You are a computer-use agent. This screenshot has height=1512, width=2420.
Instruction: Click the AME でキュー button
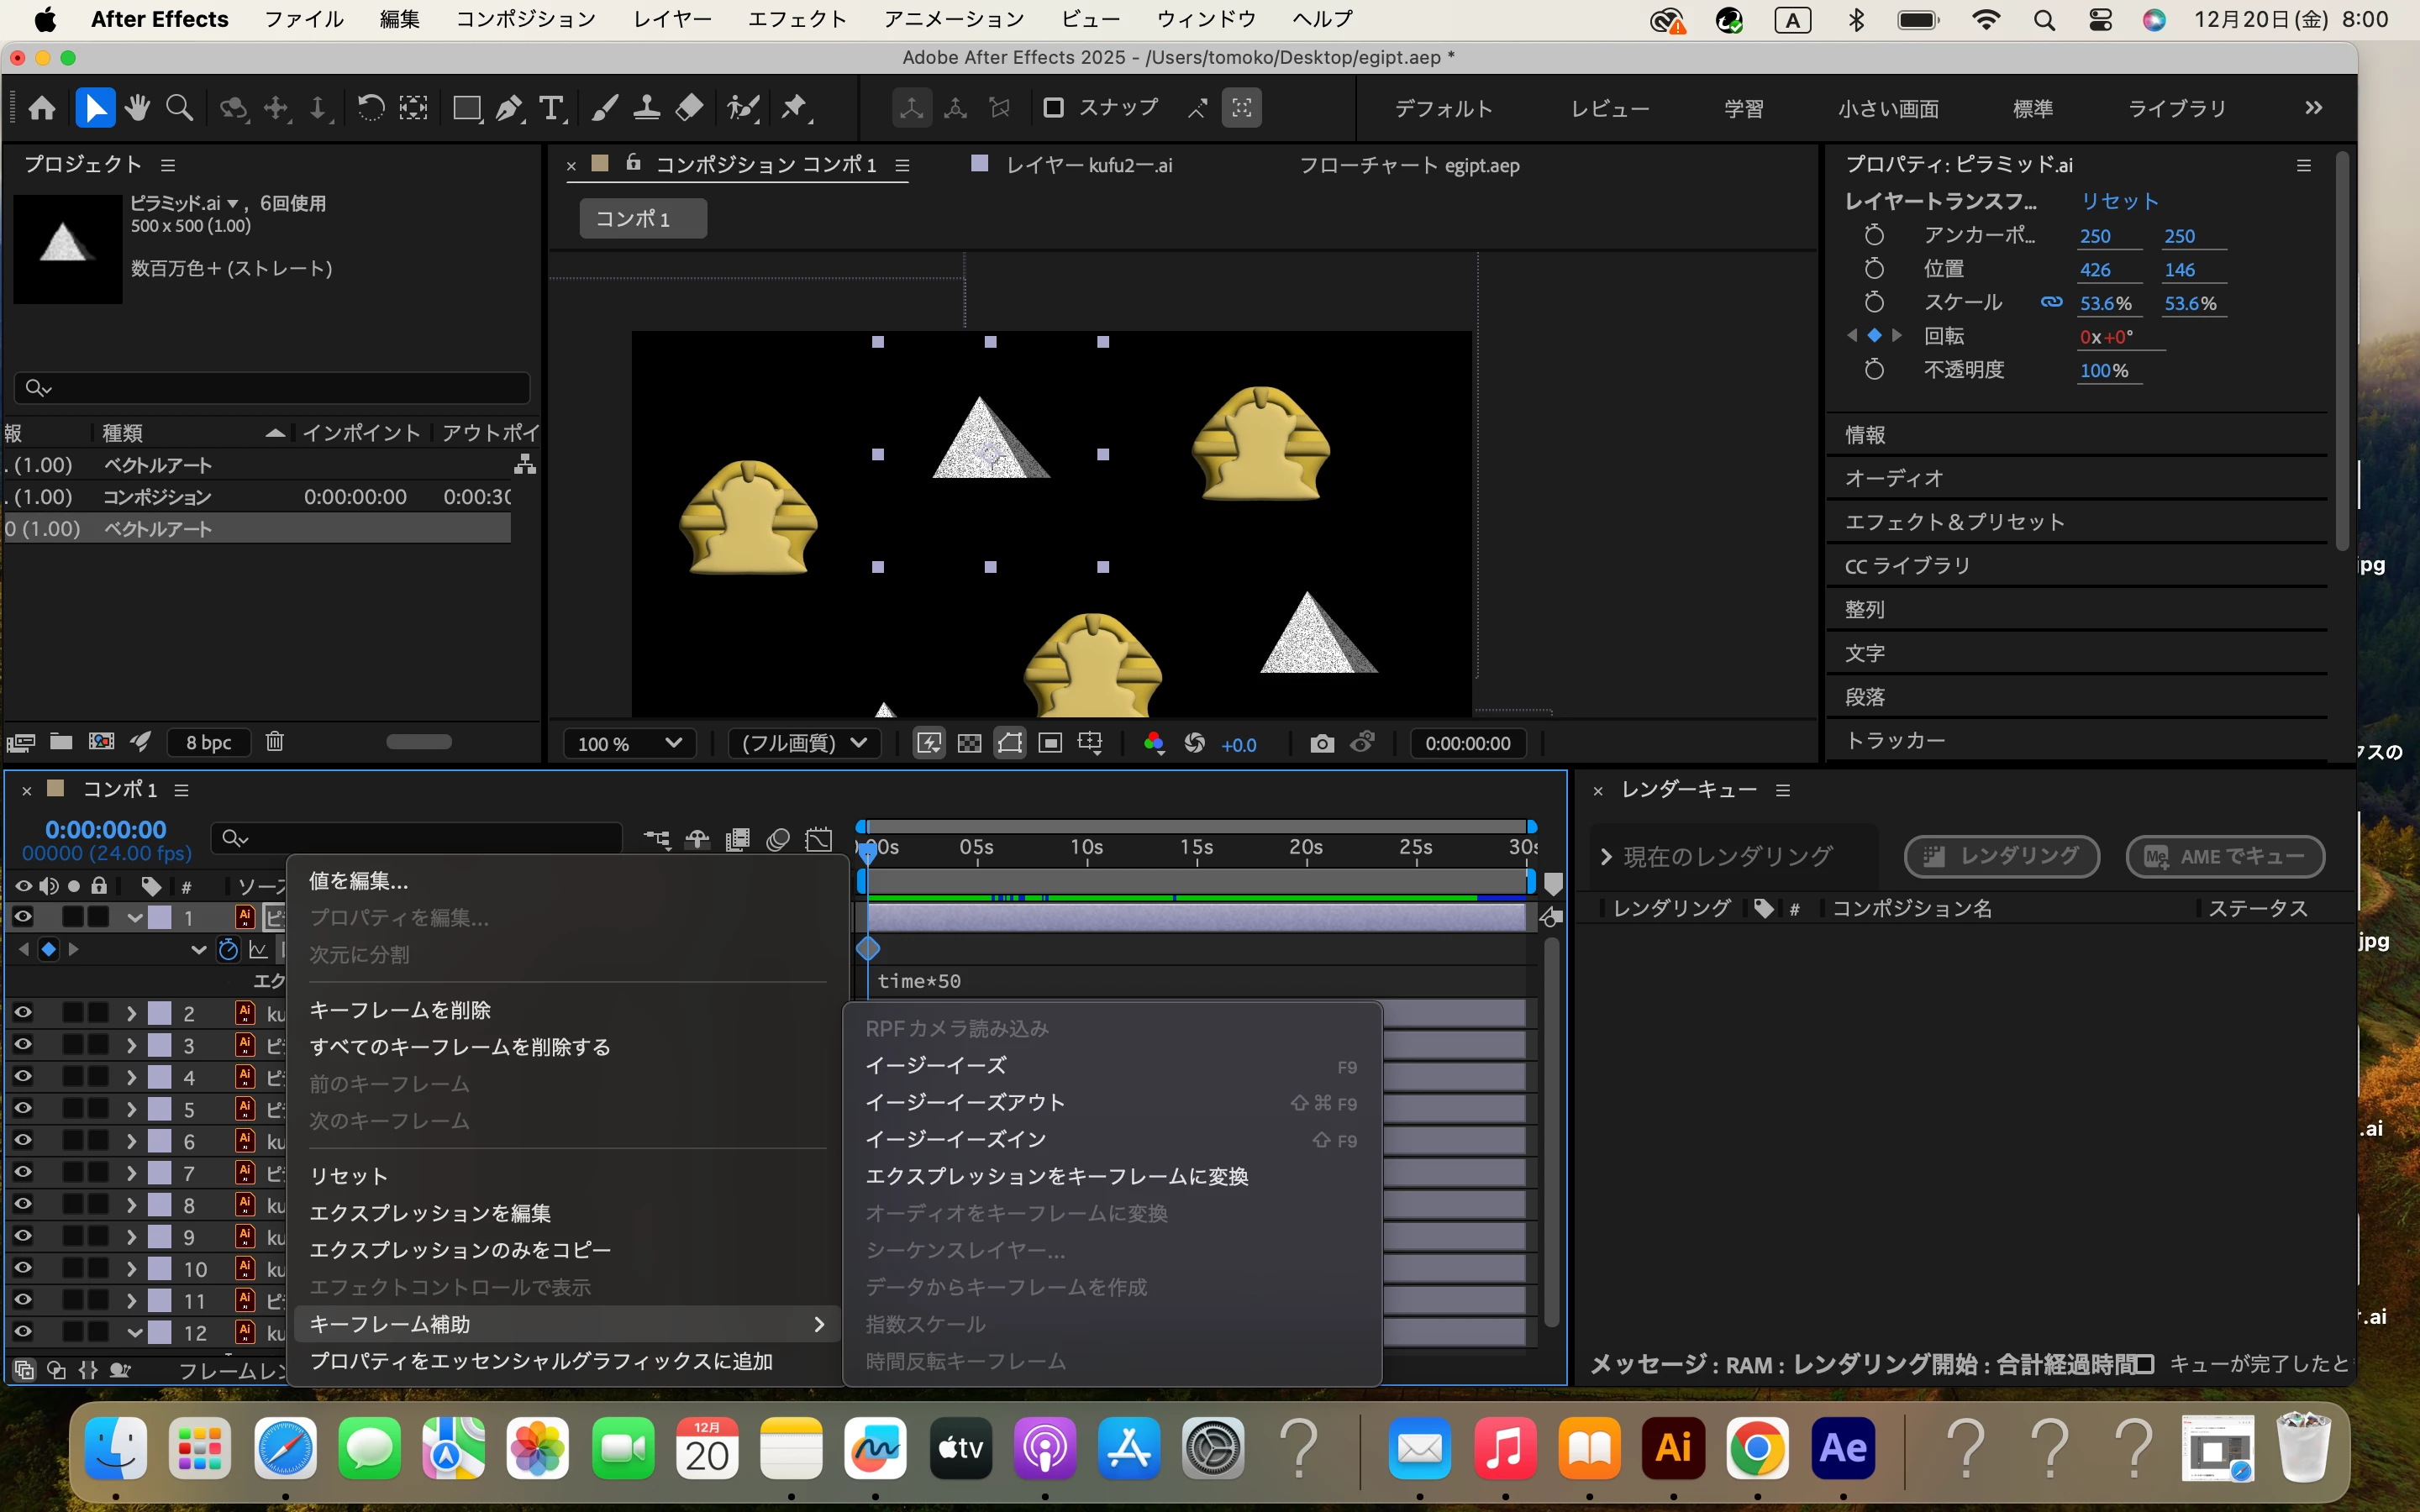2225,856
